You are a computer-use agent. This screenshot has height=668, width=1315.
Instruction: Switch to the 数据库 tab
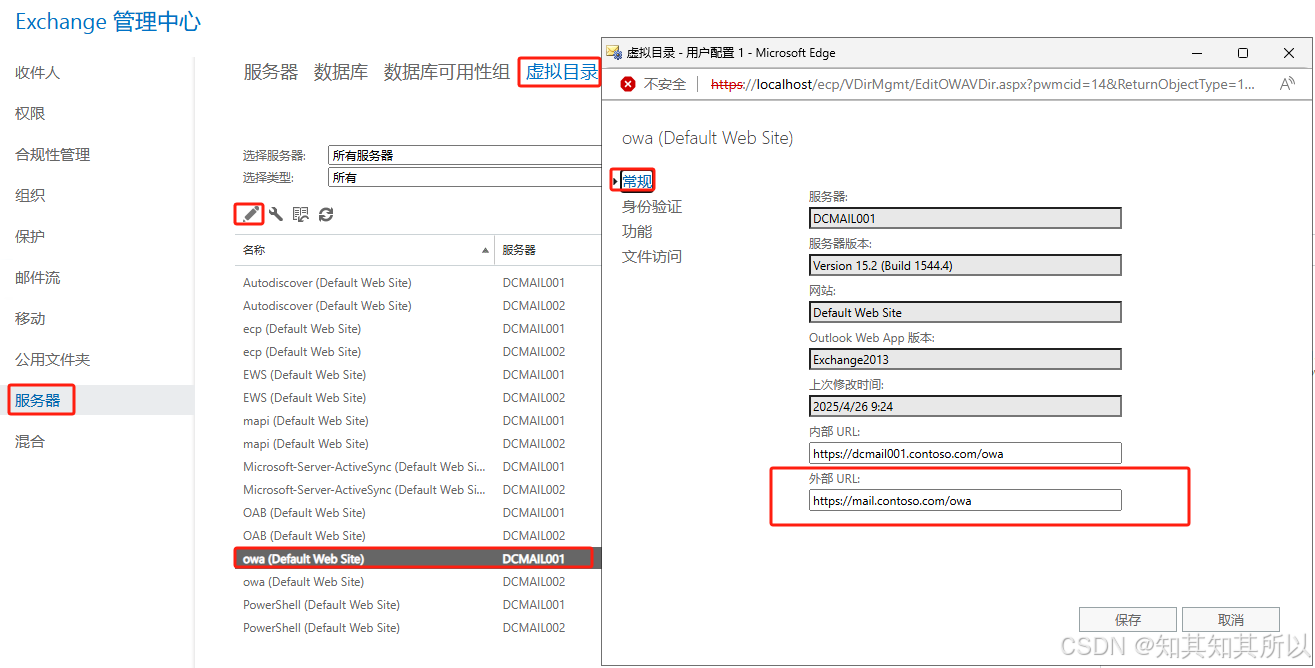341,72
